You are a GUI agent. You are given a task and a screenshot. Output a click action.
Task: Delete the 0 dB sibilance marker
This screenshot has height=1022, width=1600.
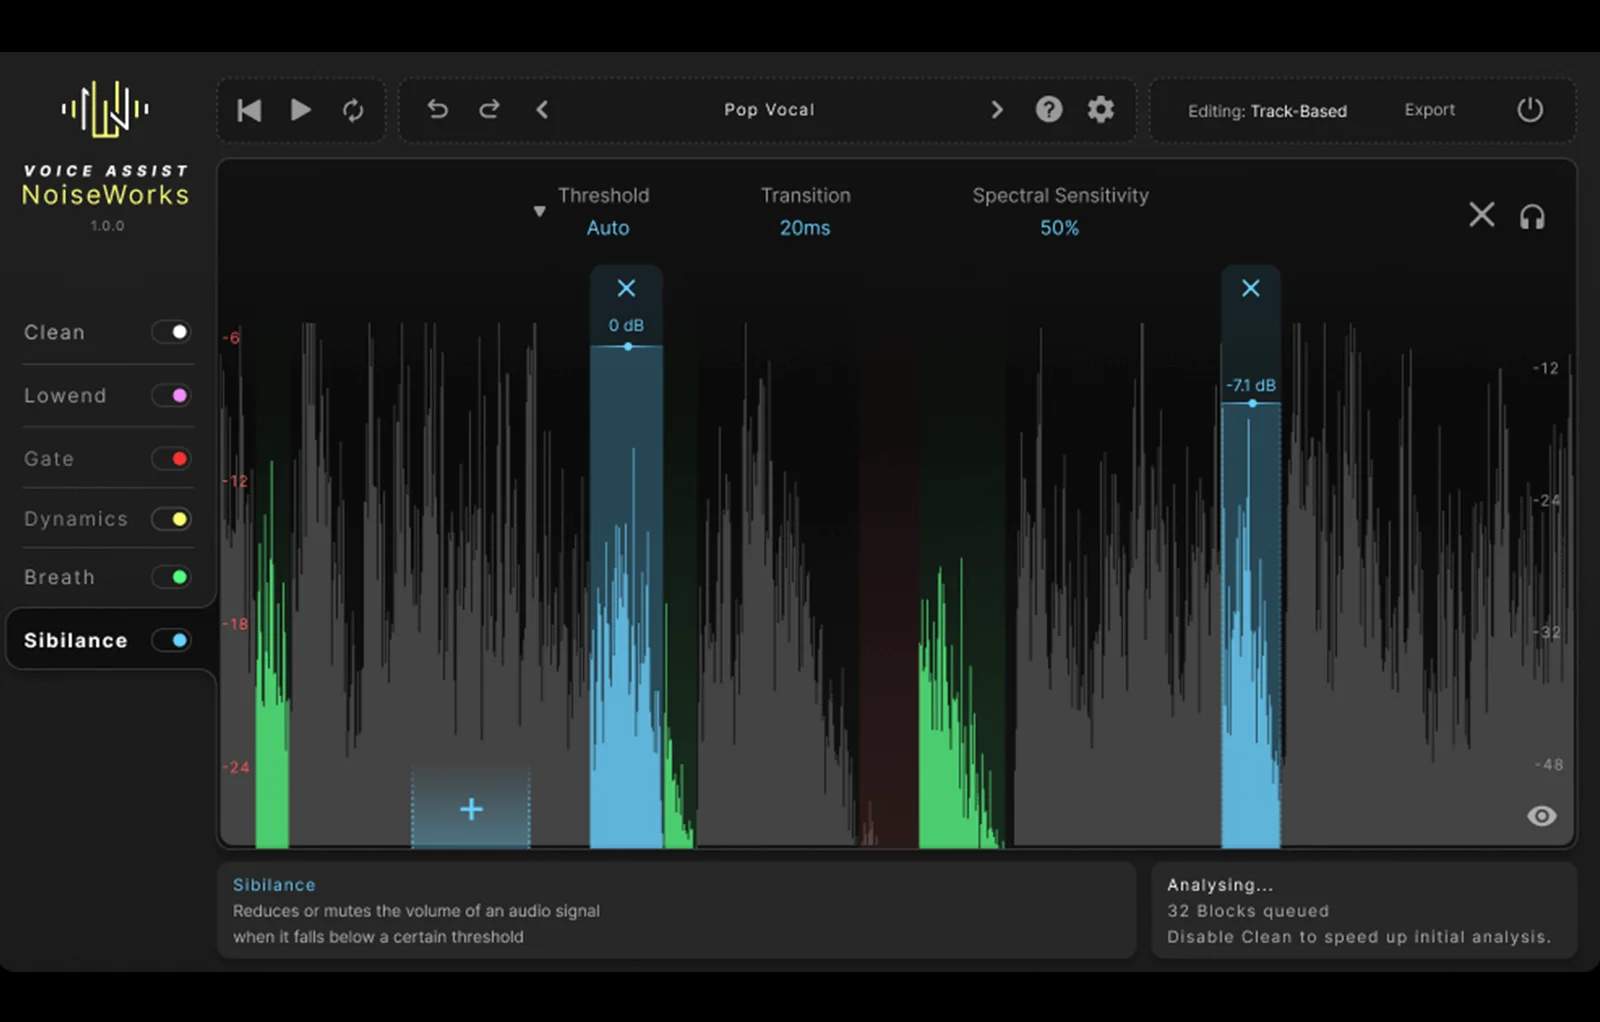[x=626, y=288]
